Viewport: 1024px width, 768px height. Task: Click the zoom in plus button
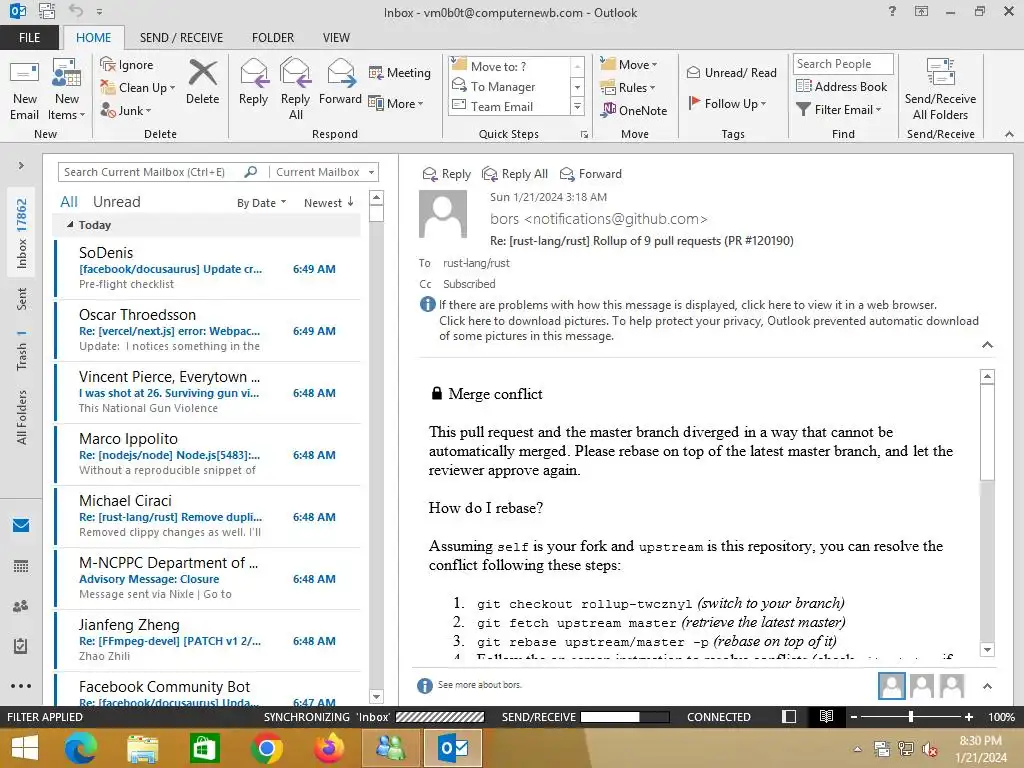(x=968, y=717)
